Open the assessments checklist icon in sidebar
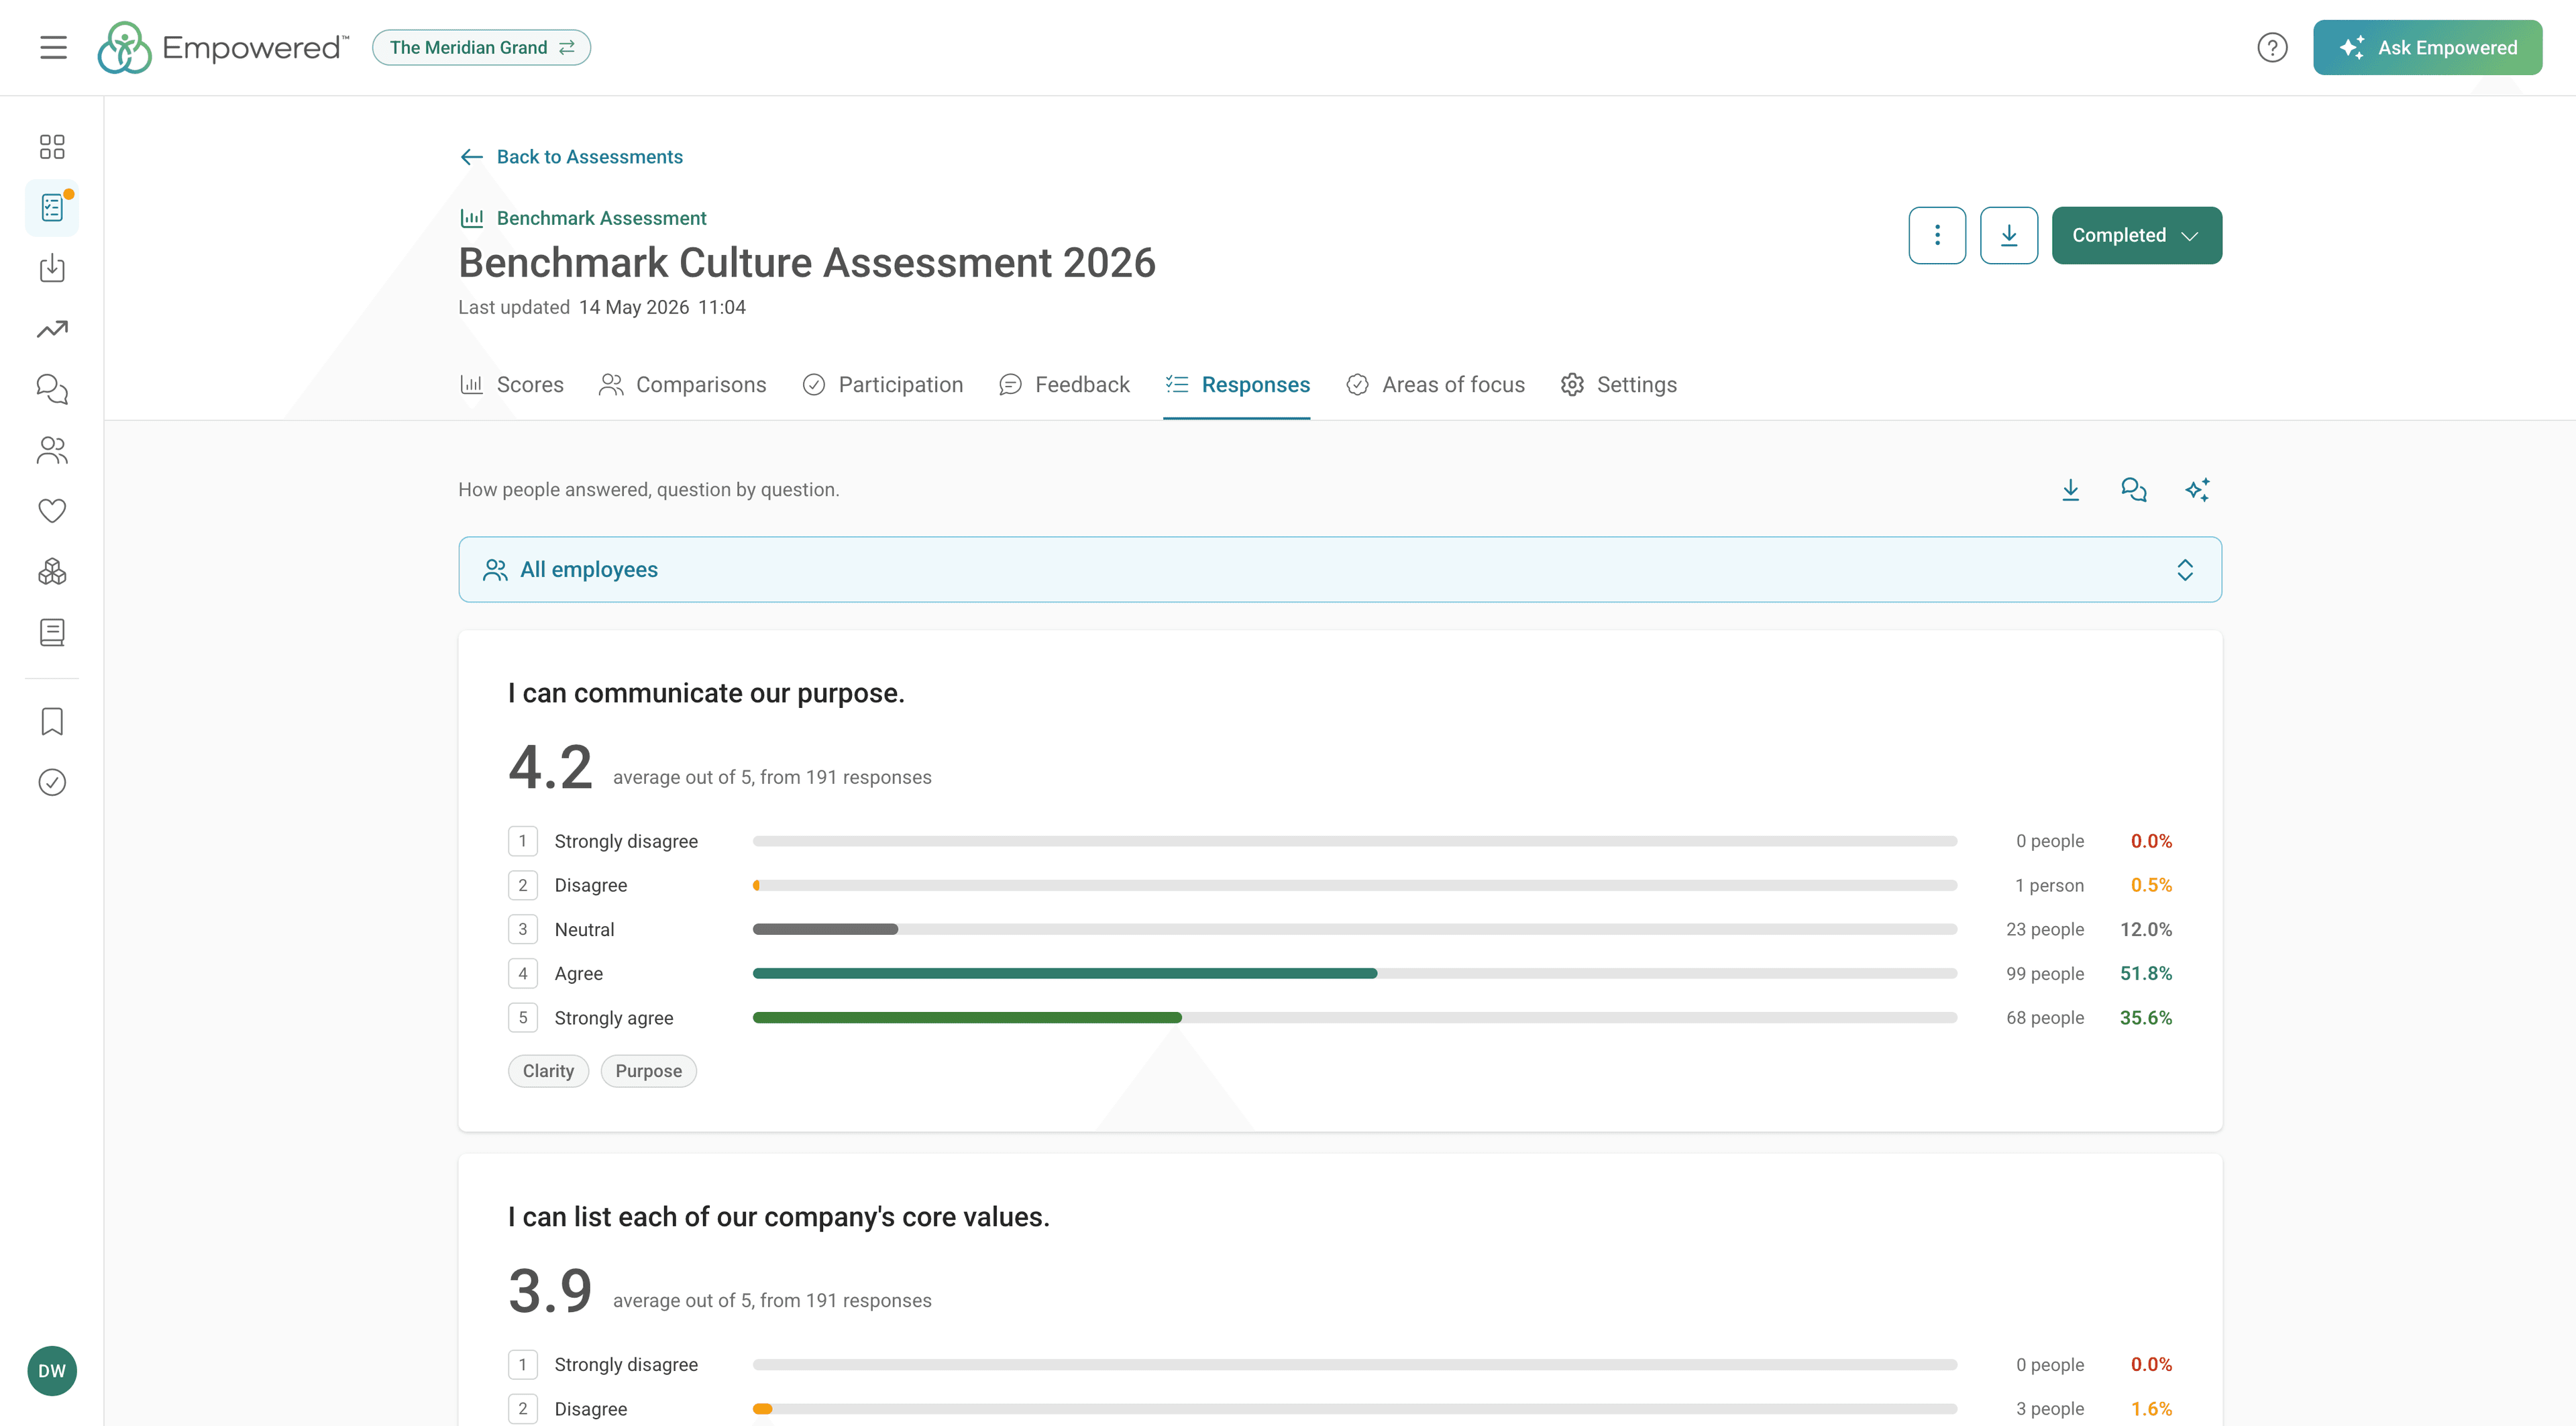 [x=52, y=207]
